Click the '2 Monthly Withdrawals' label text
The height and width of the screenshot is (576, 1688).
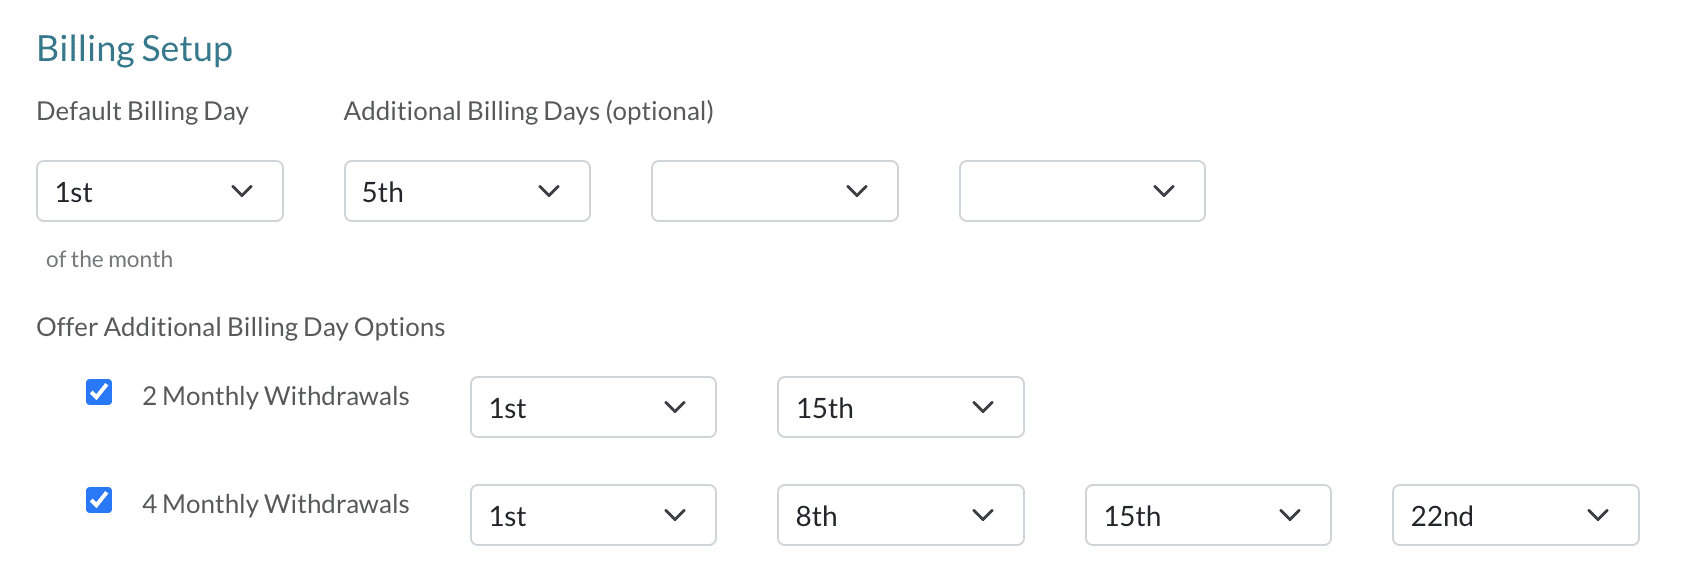pyautogui.click(x=275, y=396)
